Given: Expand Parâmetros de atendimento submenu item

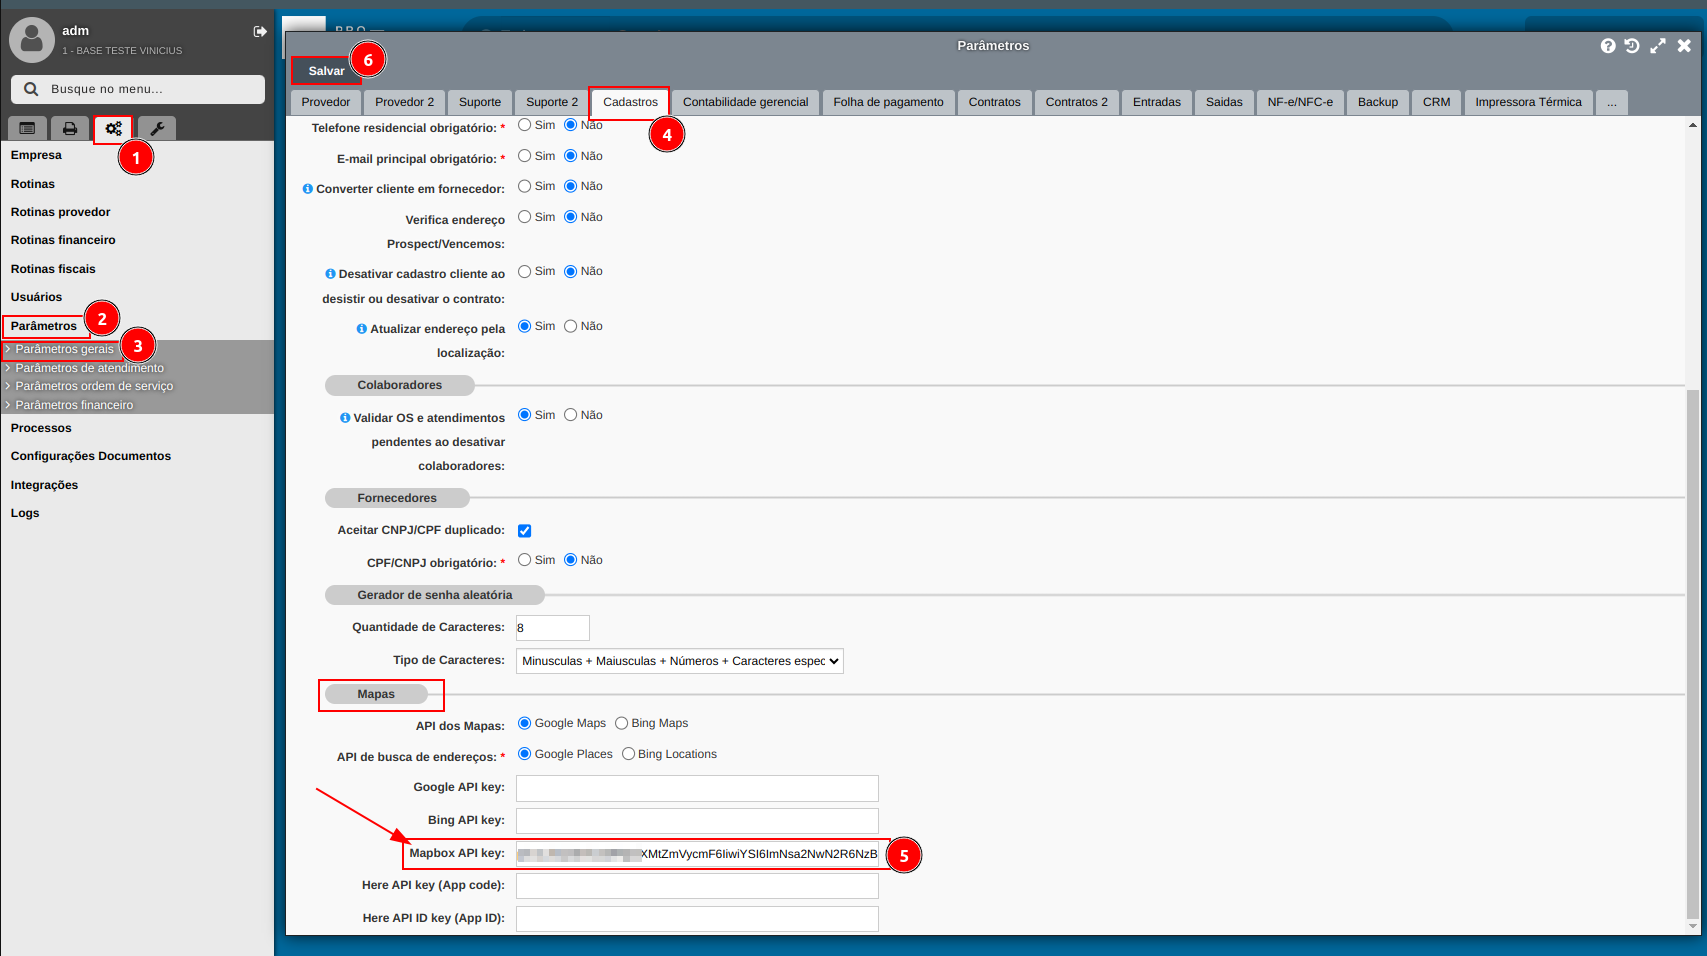Looking at the screenshot, I should [89, 368].
